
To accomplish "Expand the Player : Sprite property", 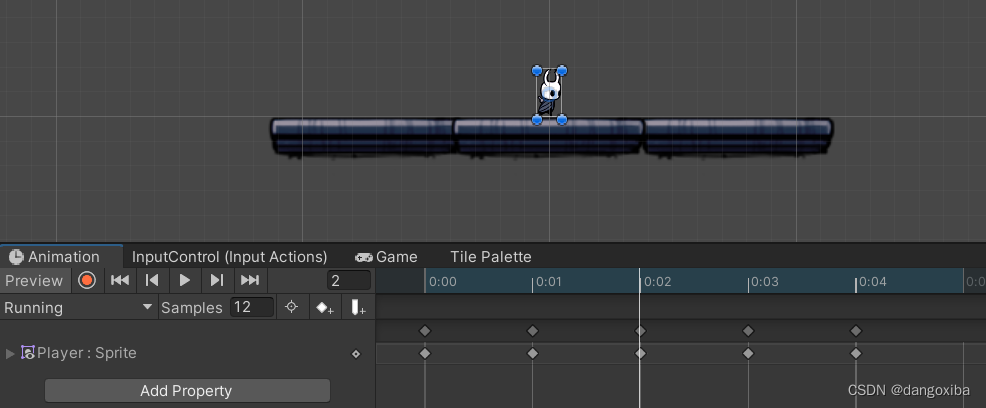I will tap(9, 353).
